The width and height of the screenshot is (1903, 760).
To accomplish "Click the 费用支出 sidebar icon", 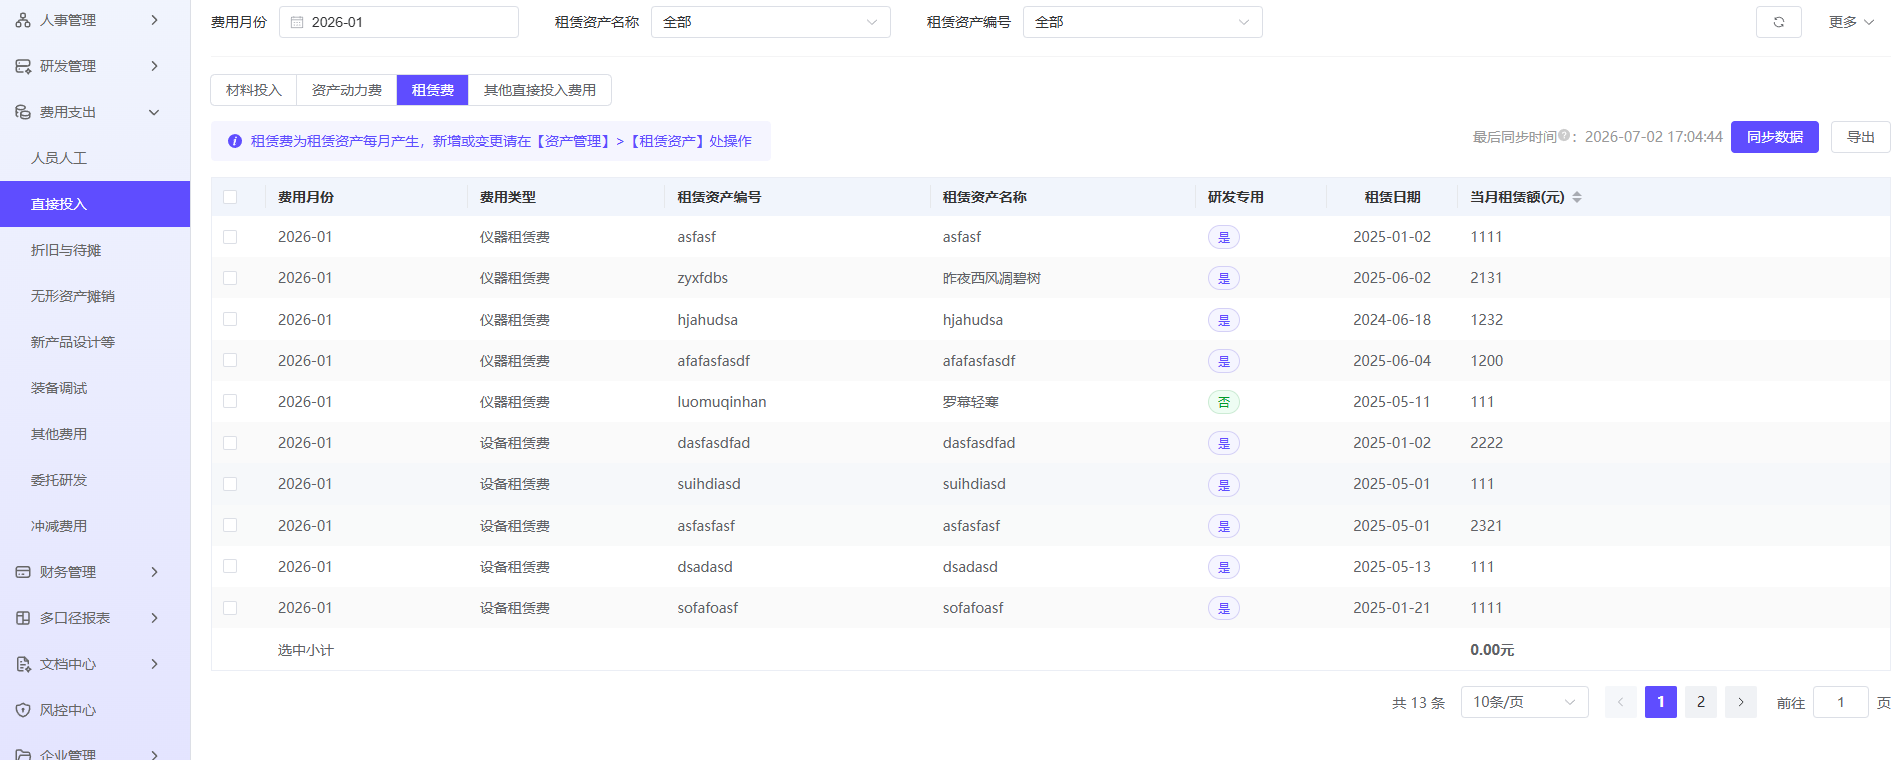I will tap(23, 112).
